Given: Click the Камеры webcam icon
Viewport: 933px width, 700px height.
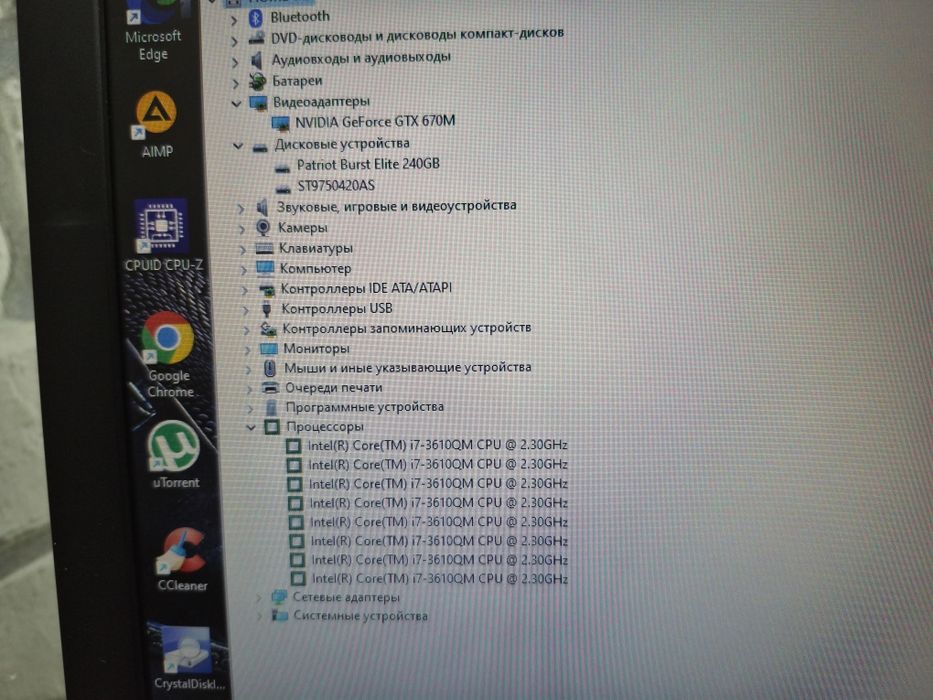Looking at the screenshot, I should [262, 227].
